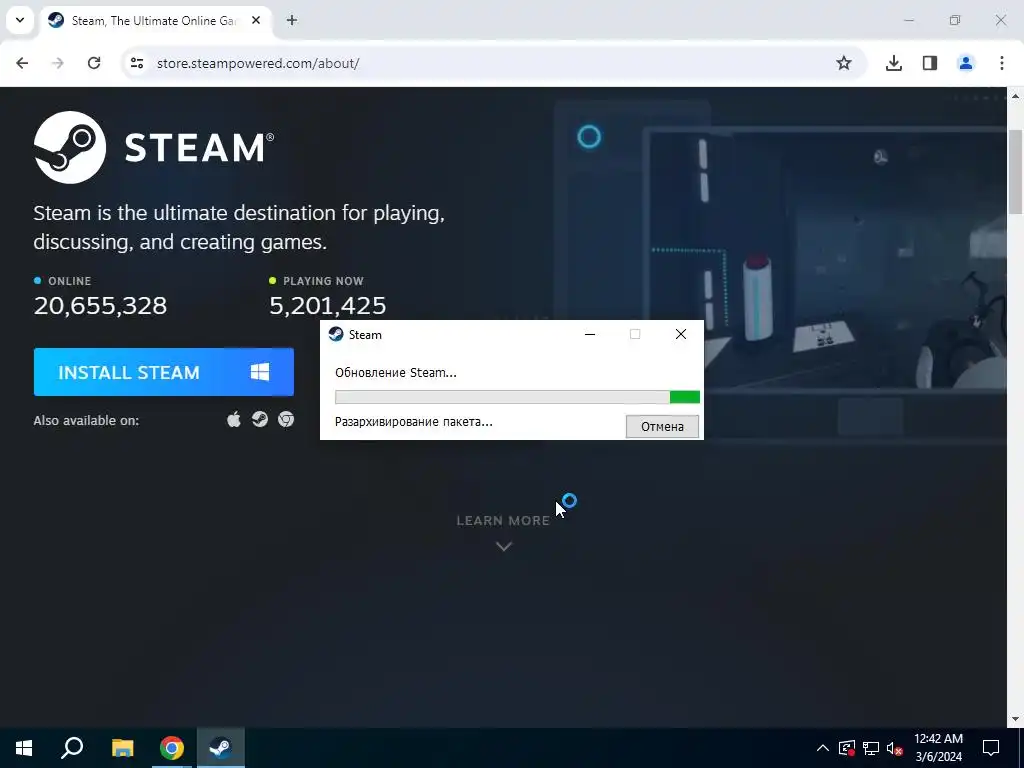
Task: Open new tab with plus button
Action: pyautogui.click(x=292, y=20)
